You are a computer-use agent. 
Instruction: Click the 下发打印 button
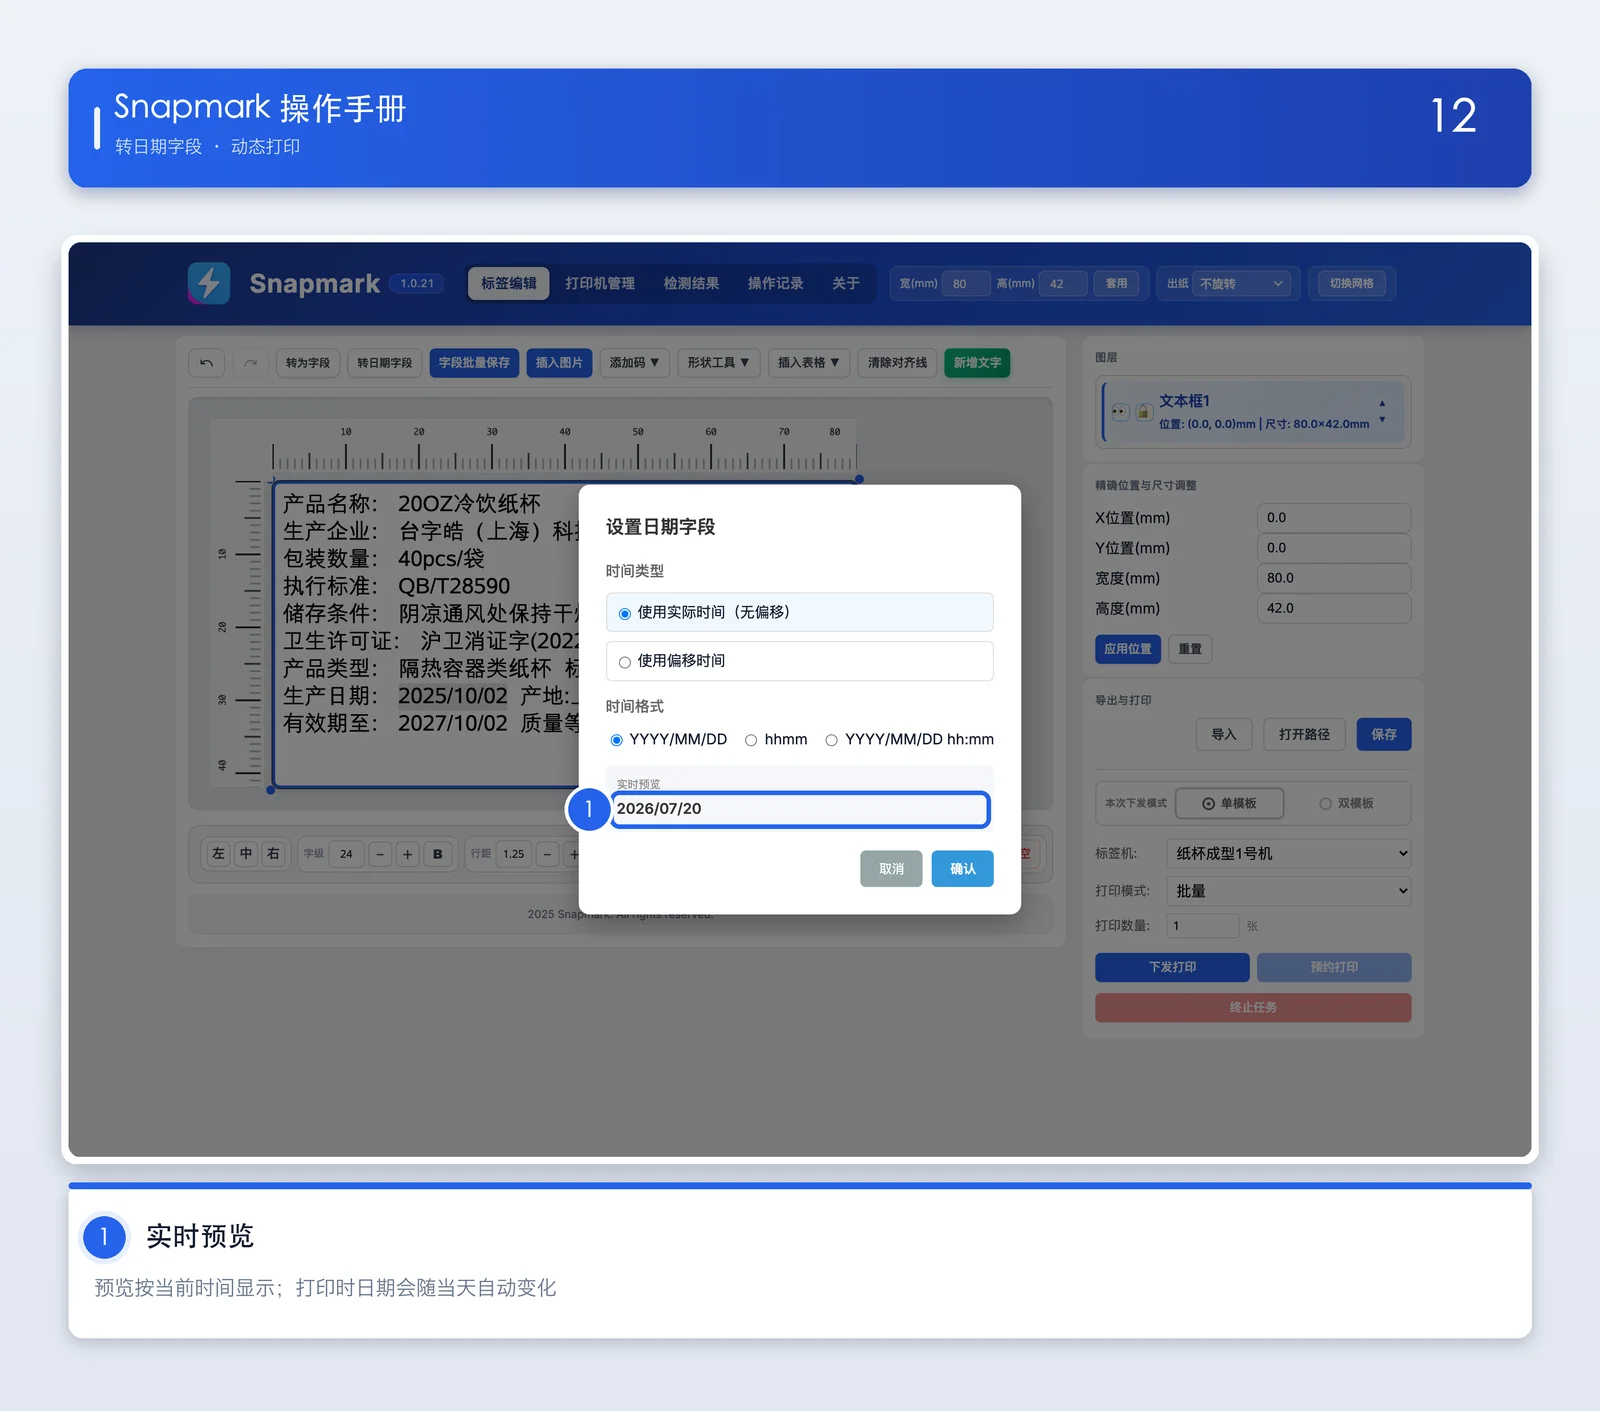pyautogui.click(x=1172, y=968)
